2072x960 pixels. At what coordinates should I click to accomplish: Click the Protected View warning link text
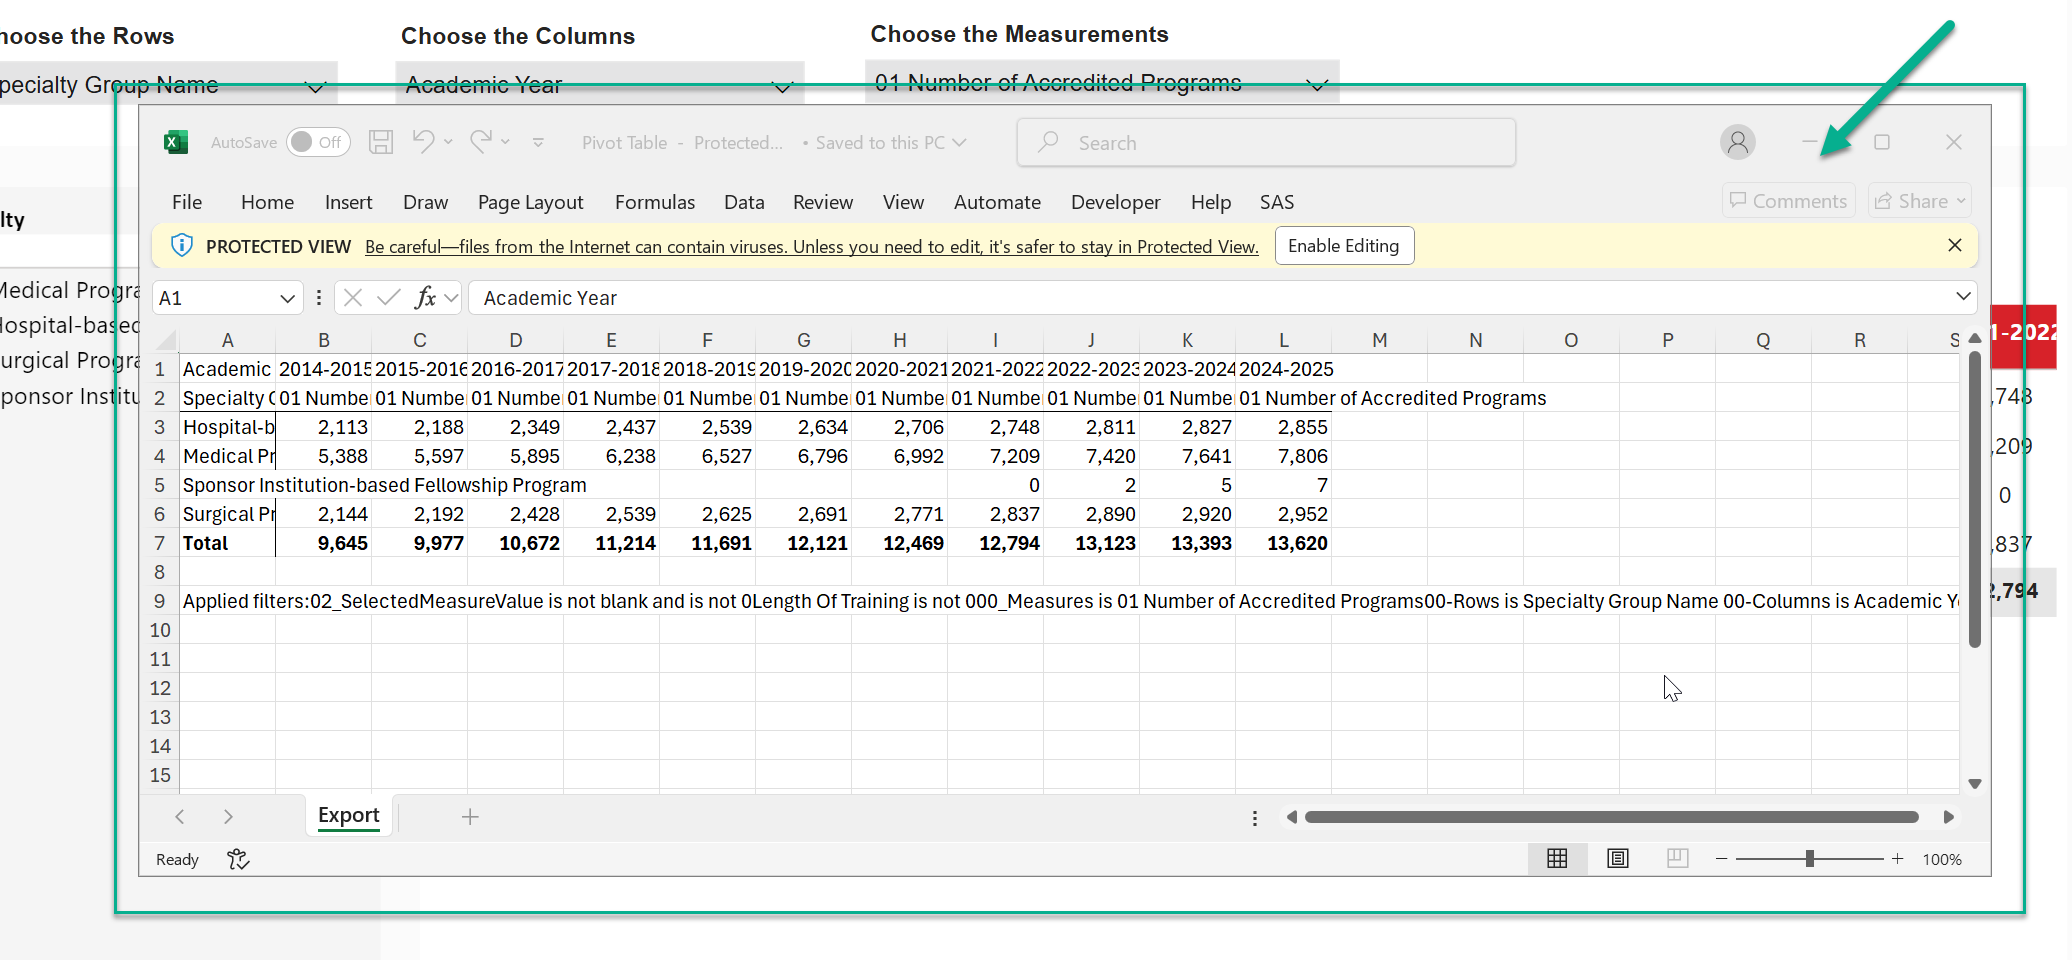coord(811,246)
